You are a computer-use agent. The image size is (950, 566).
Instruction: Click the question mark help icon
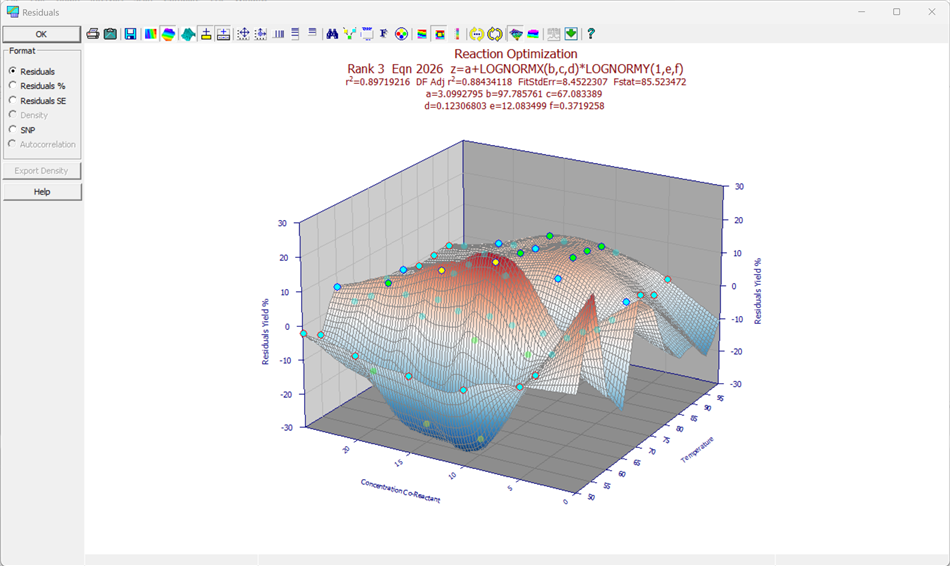coord(591,34)
